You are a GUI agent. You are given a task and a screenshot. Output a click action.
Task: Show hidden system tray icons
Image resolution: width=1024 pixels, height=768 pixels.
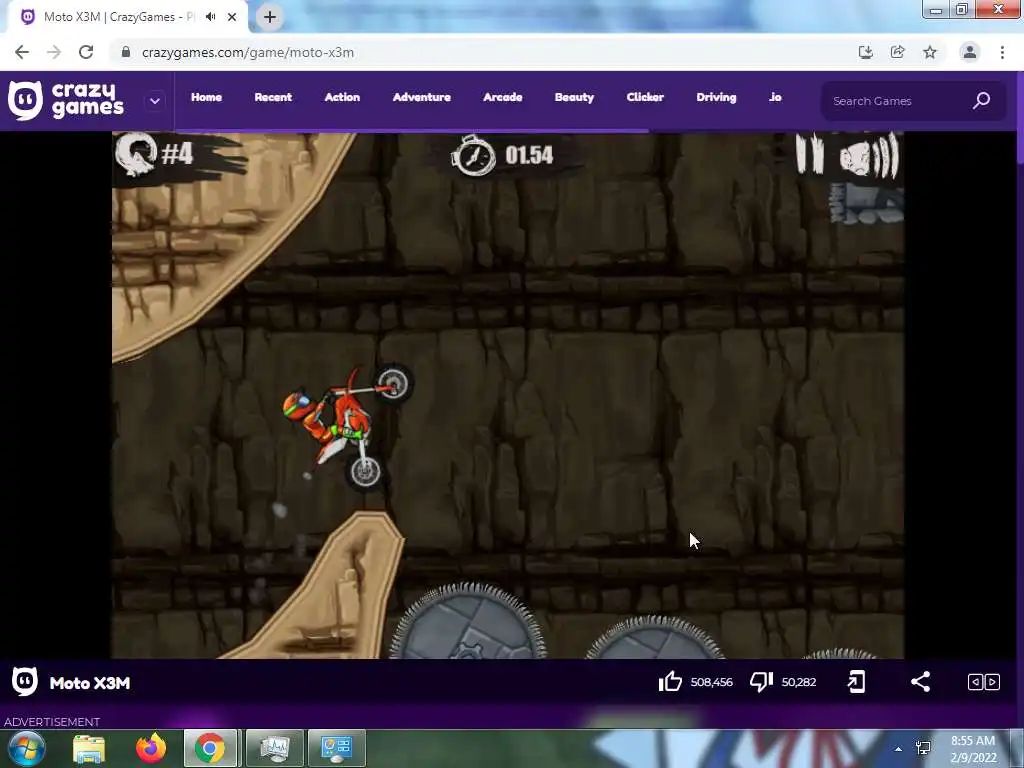click(x=899, y=749)
